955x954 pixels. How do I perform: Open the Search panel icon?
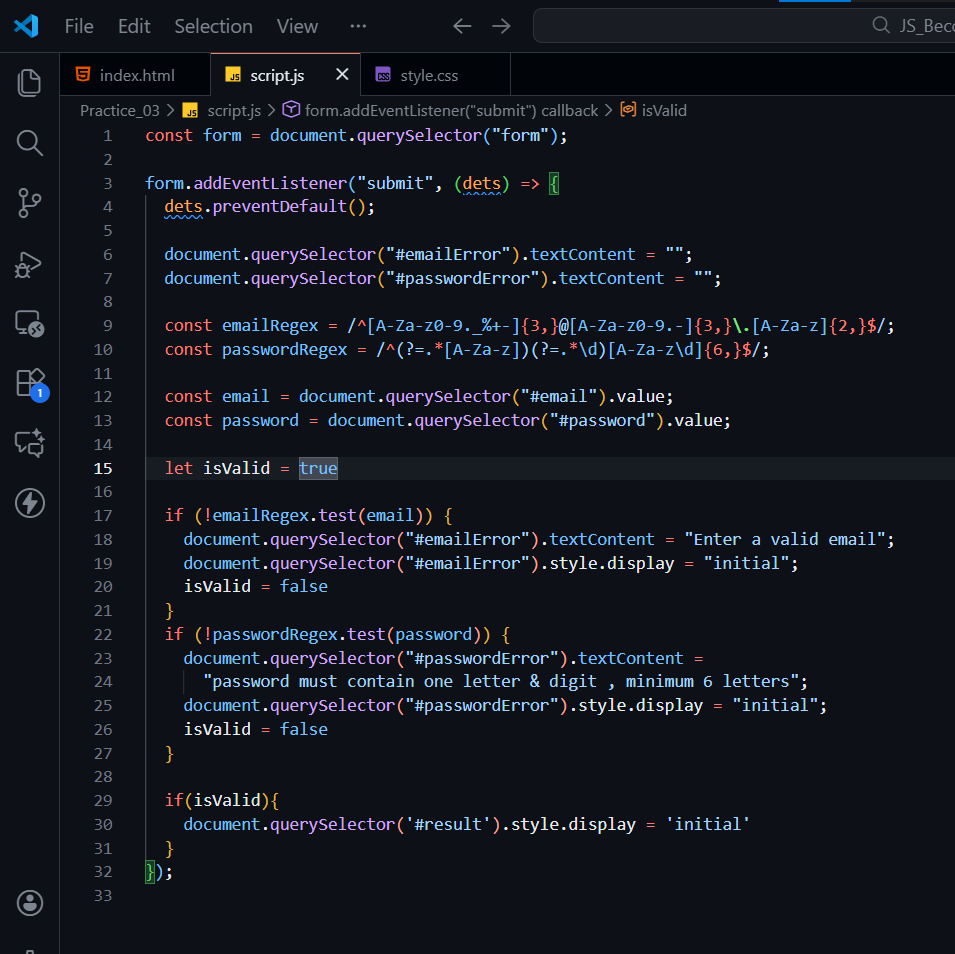tap(29, 143)
